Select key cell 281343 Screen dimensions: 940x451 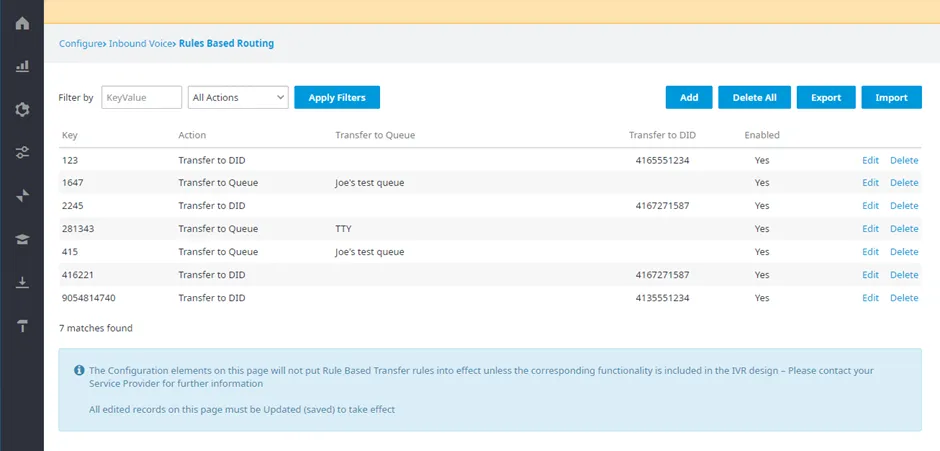(78, 228)
